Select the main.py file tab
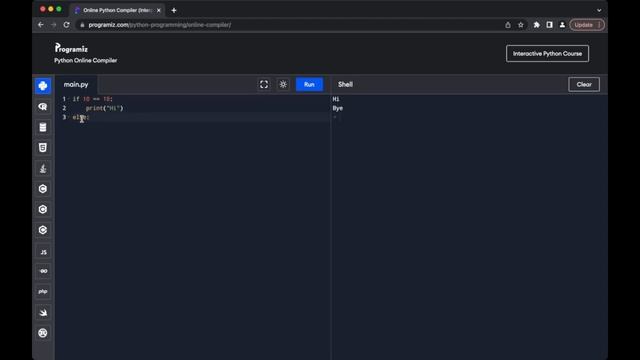This screenshot has width=640, height=360. coord(76,84)
